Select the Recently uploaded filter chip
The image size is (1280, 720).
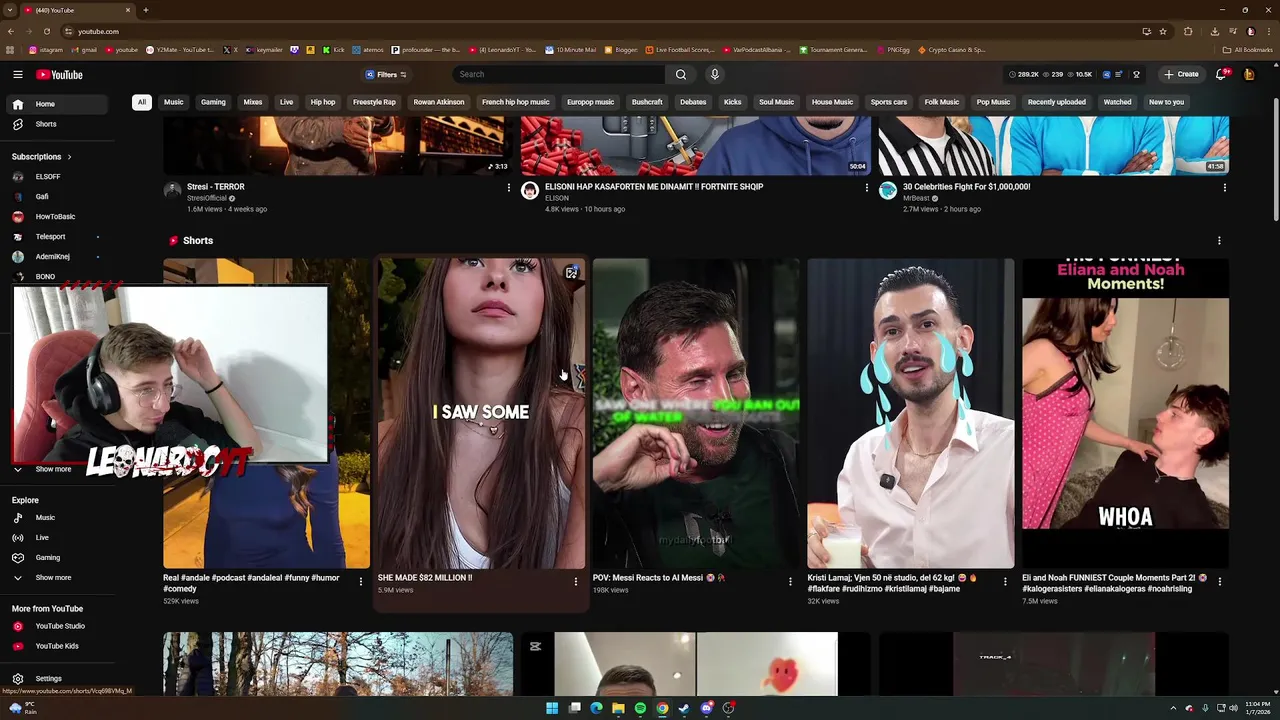(x=1056, y=102)
